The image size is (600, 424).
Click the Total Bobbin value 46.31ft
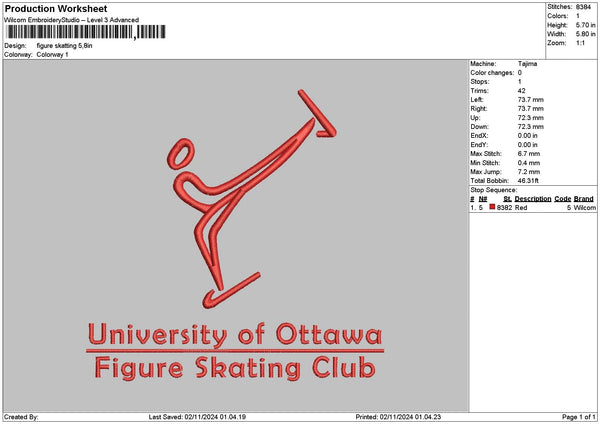click(528, 181)
